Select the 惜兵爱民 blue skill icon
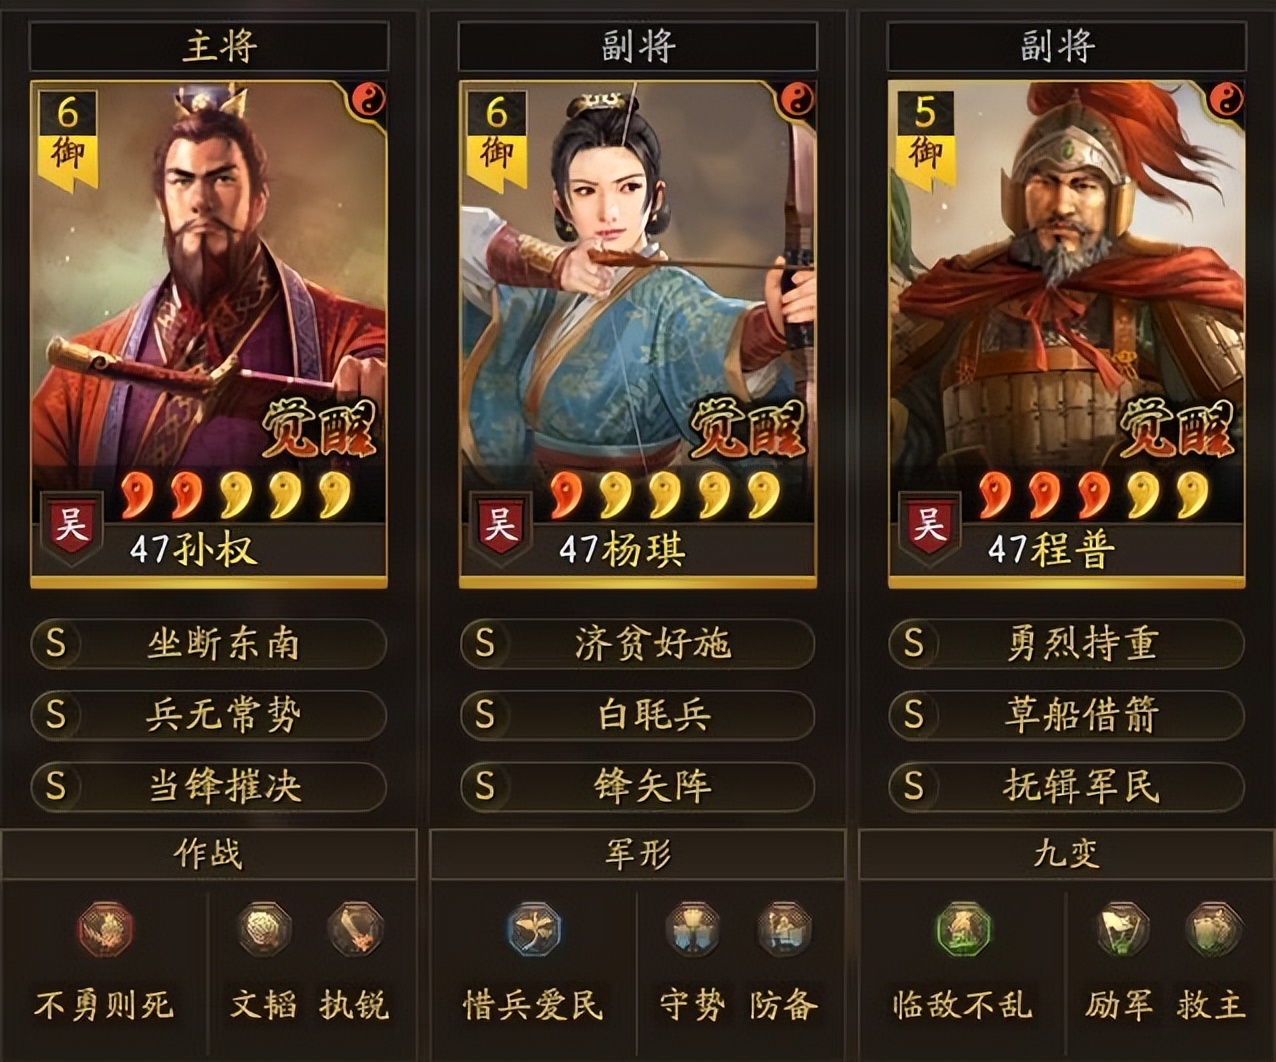This screenshot has width=1276, height=1062. (534, 930)
